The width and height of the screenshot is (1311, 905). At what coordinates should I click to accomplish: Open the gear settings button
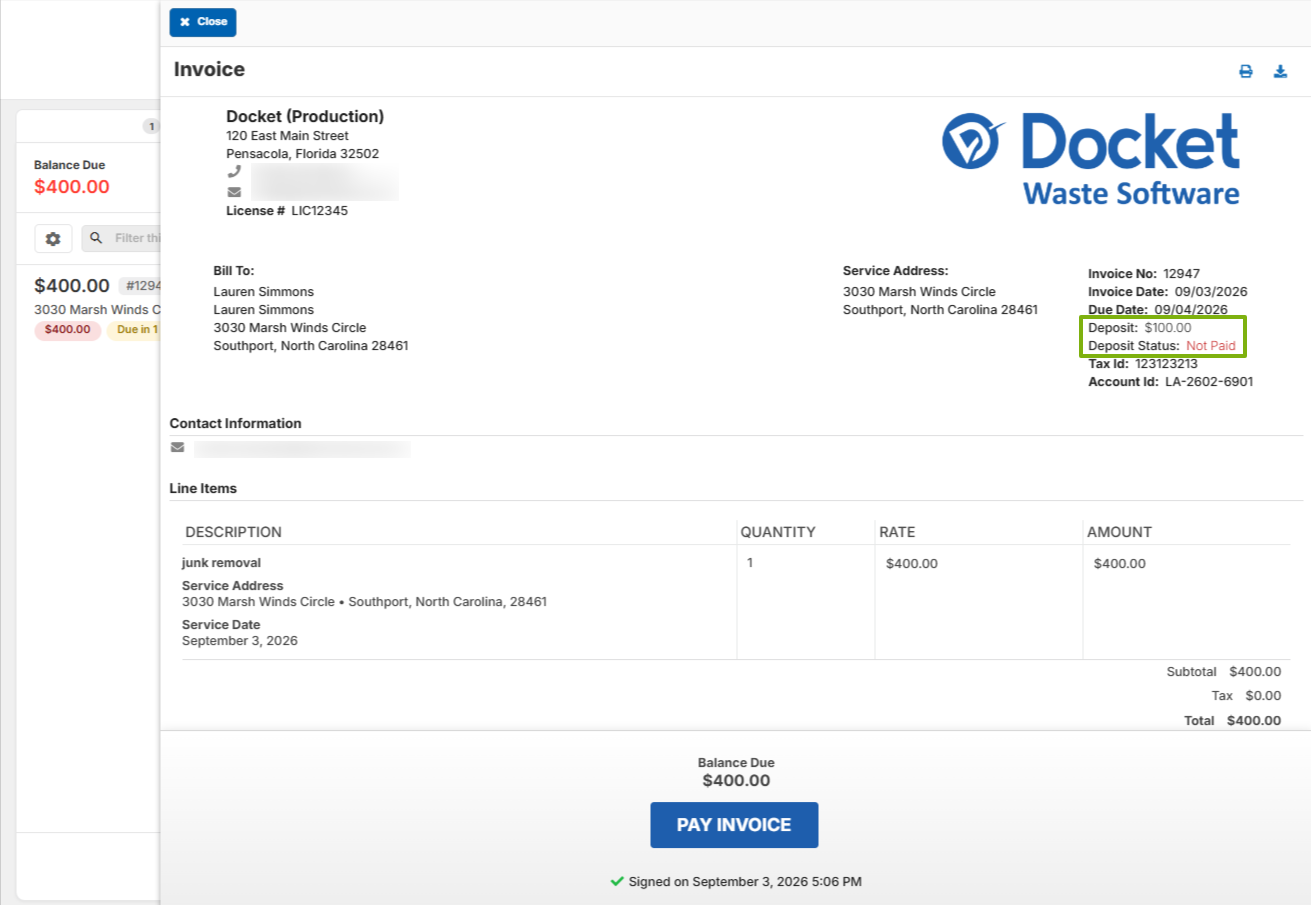(x=53, y=238)
